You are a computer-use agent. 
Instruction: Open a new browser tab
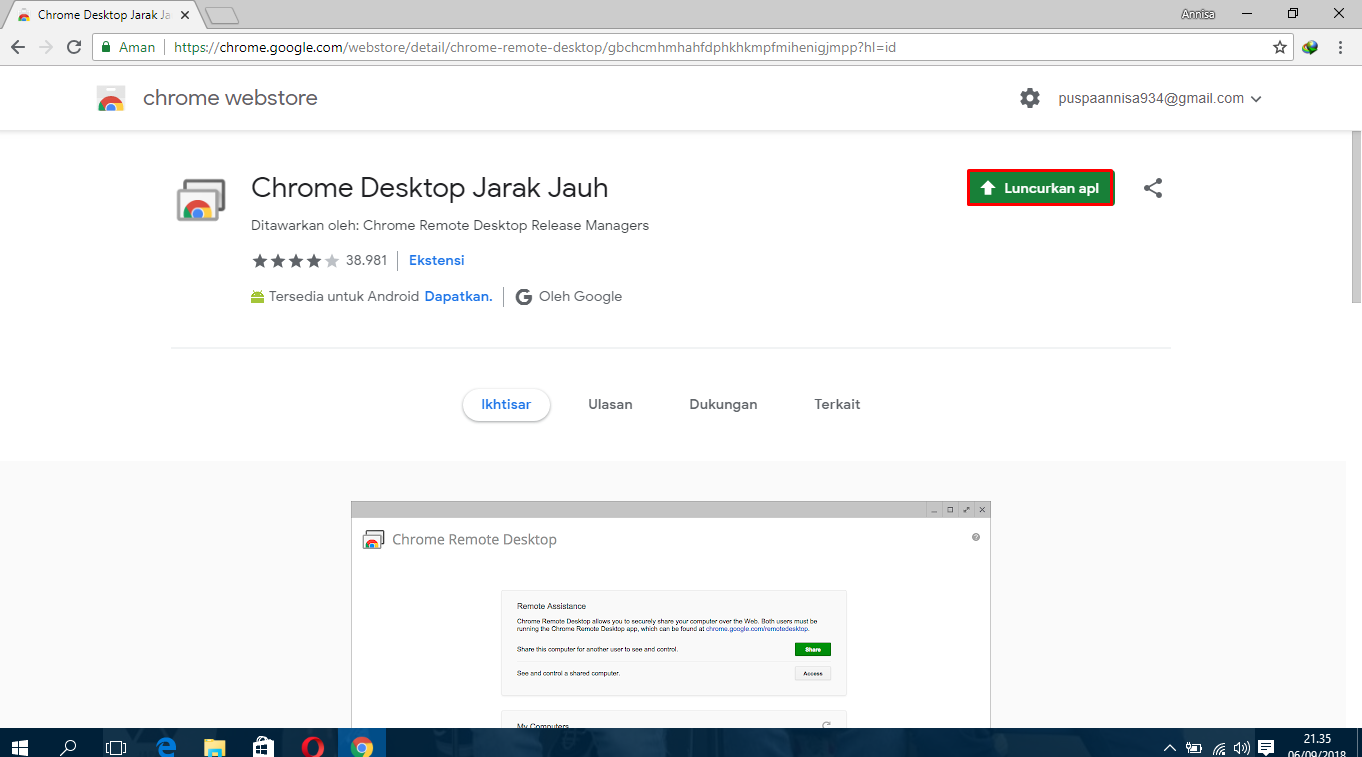pyautogui.click(x=221, y=15)
